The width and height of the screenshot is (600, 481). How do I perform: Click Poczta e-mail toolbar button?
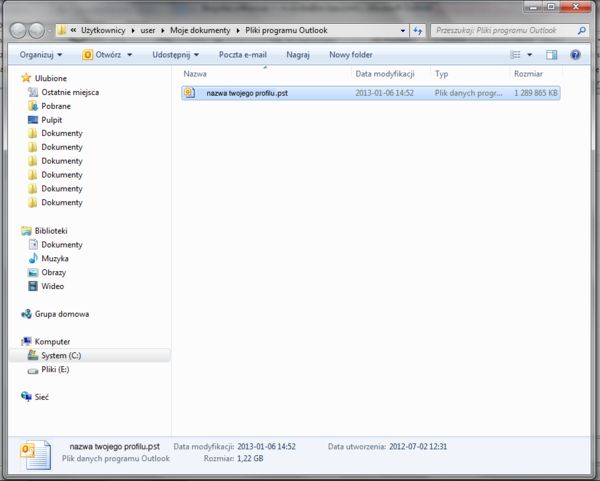point(243,55)
